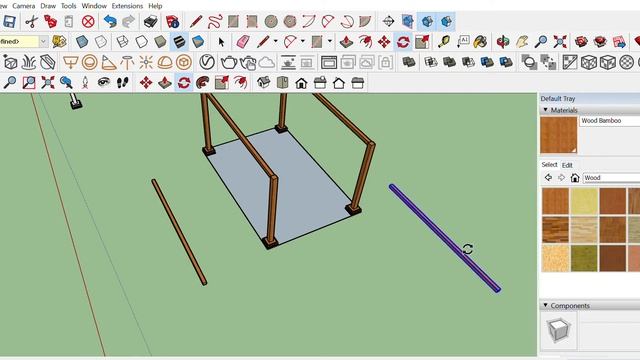This screenshot has height=360, width=640.
Task: Switch to Iso house view icon
Action: (263, 83)
